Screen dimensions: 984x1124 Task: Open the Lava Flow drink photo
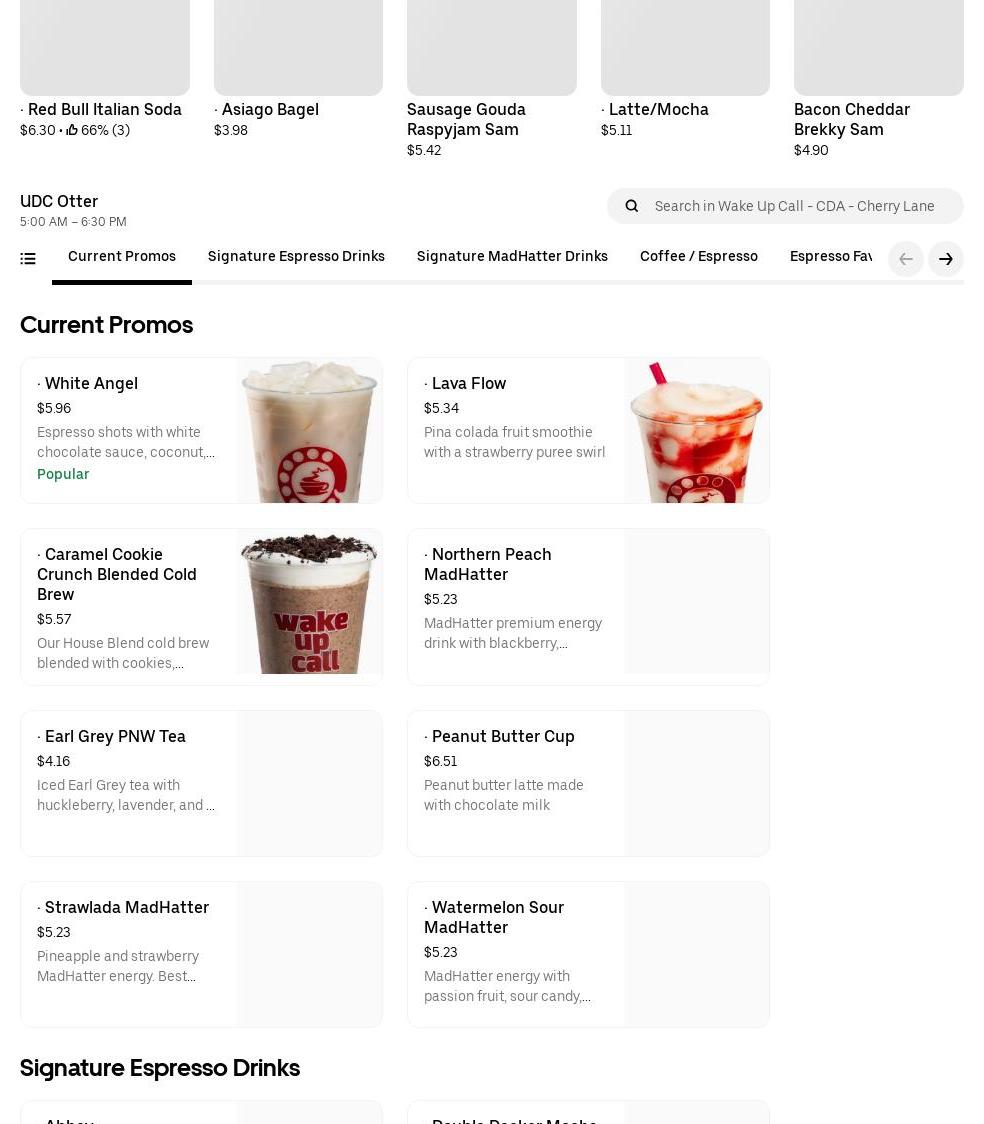696,430
